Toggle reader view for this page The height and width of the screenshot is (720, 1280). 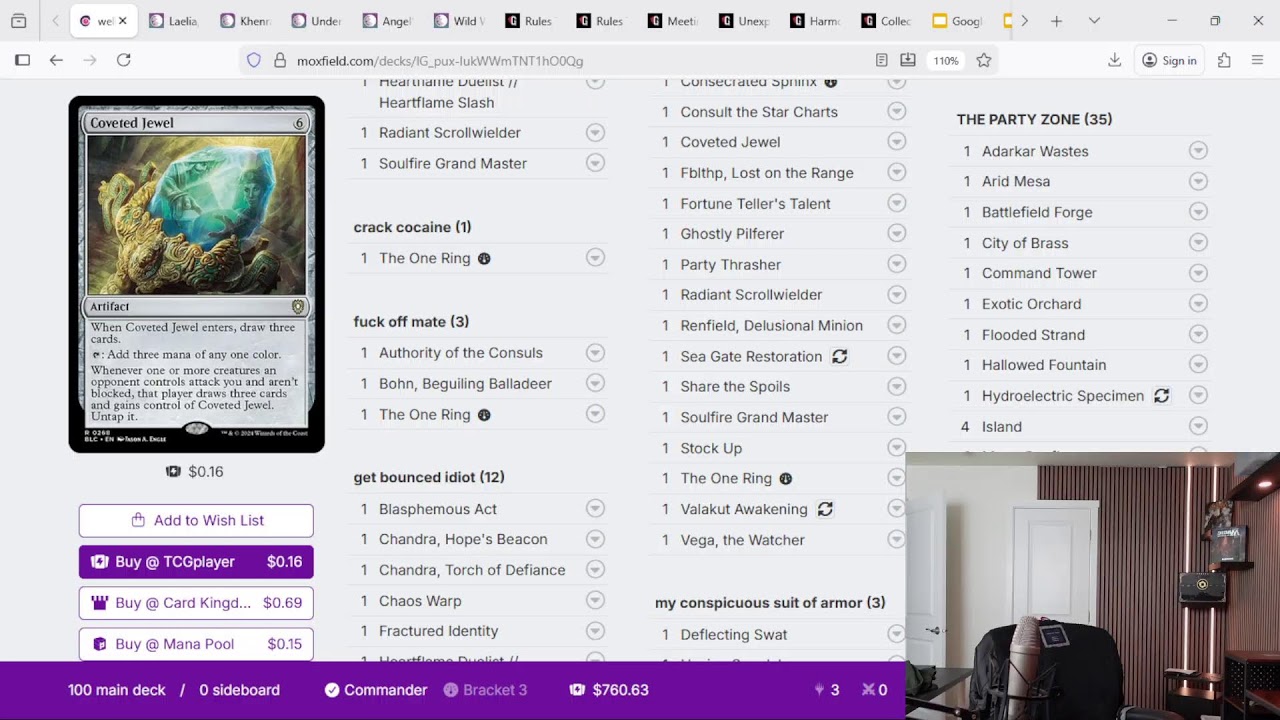[x=881, y=60]
